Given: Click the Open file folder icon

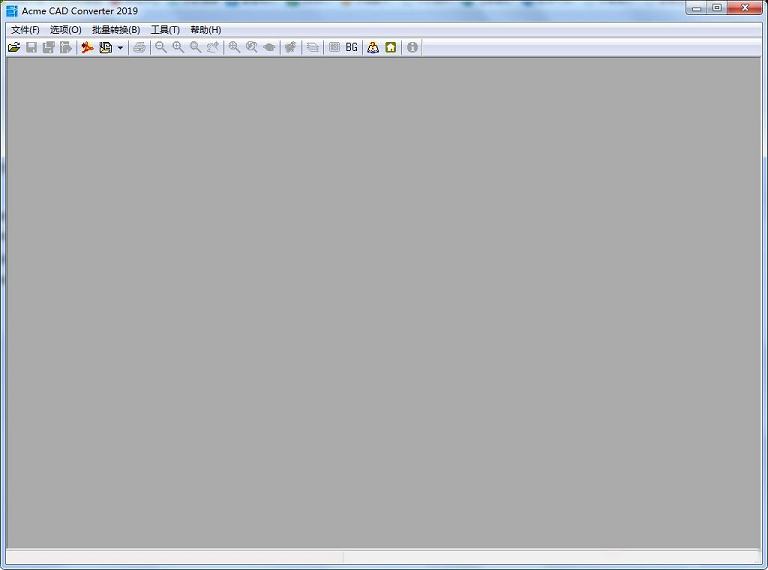Looking at the screenshot, I should click(14, 47).
